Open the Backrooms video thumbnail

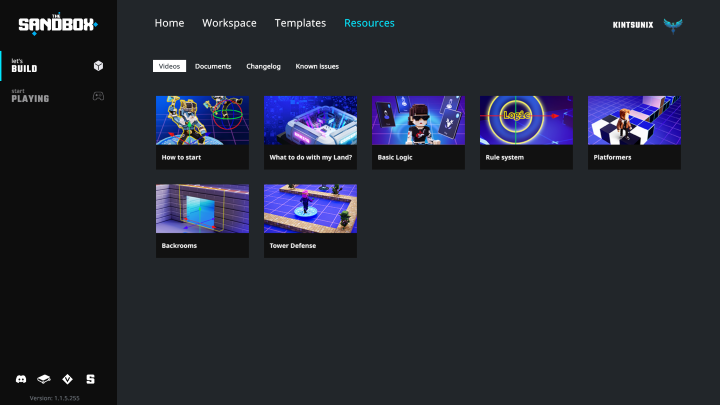[x=202, y=208]
